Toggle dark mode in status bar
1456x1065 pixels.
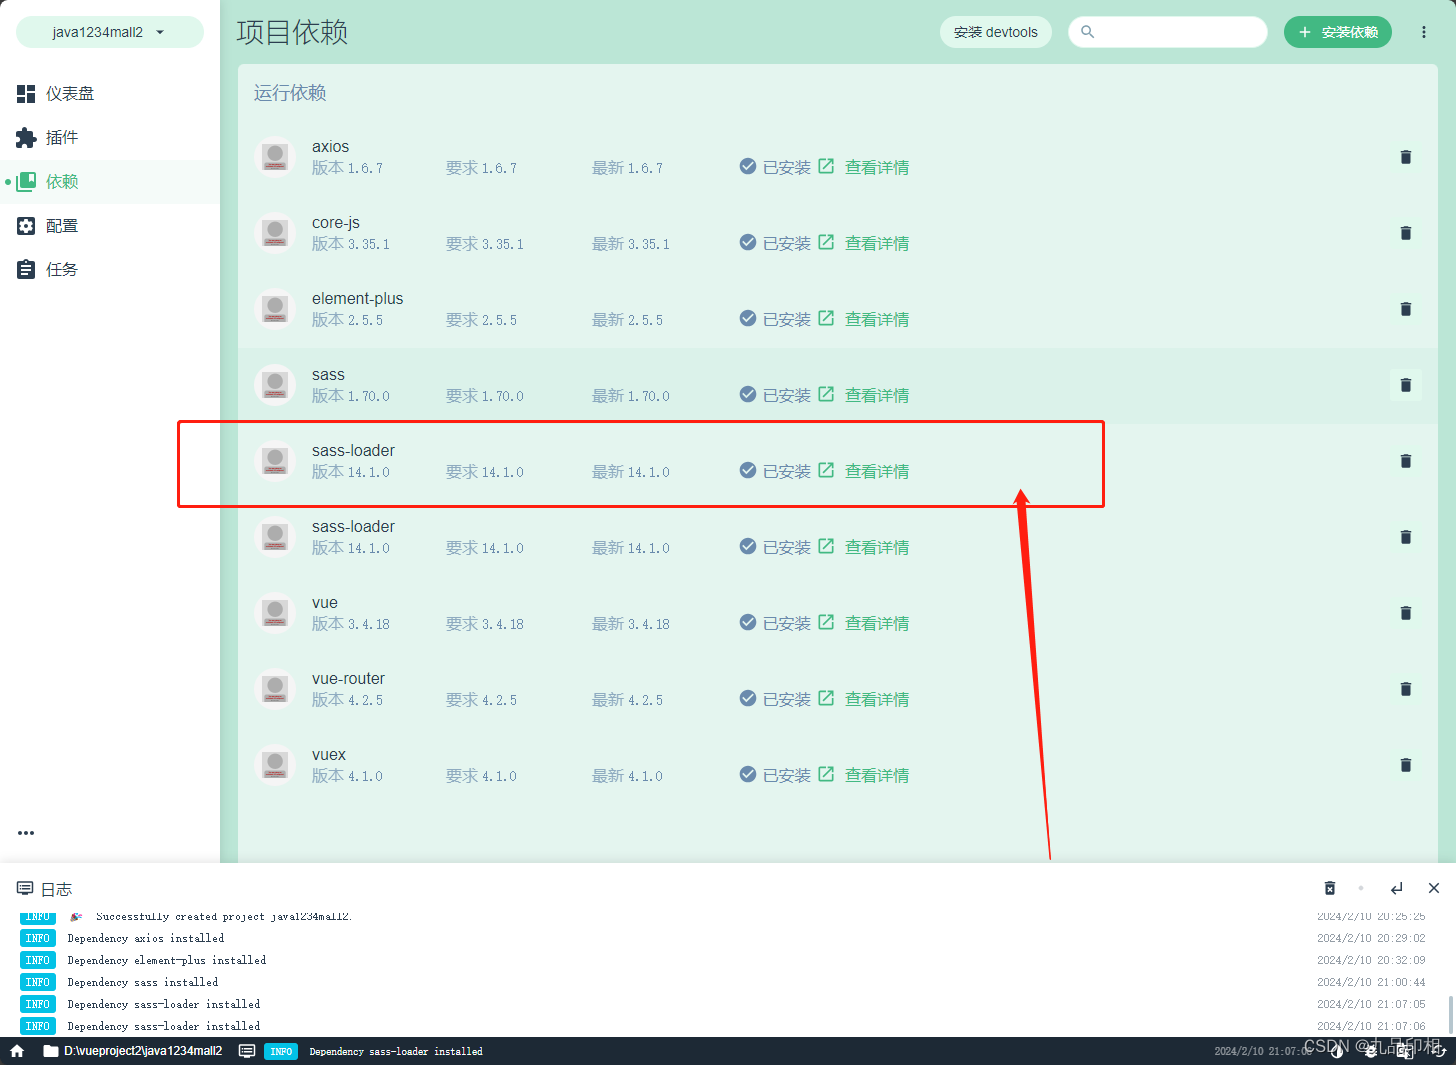pos(1337,1050)
